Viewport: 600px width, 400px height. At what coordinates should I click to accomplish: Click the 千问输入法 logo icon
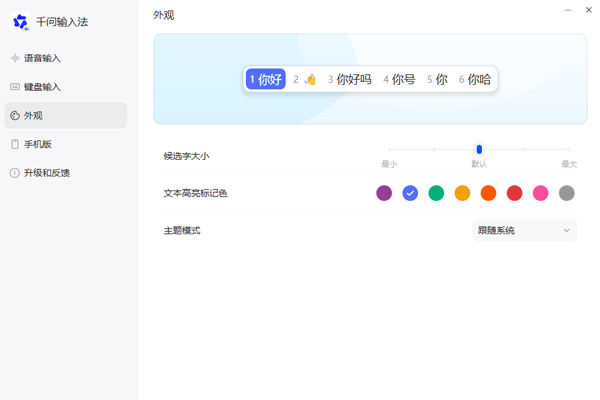20,21
